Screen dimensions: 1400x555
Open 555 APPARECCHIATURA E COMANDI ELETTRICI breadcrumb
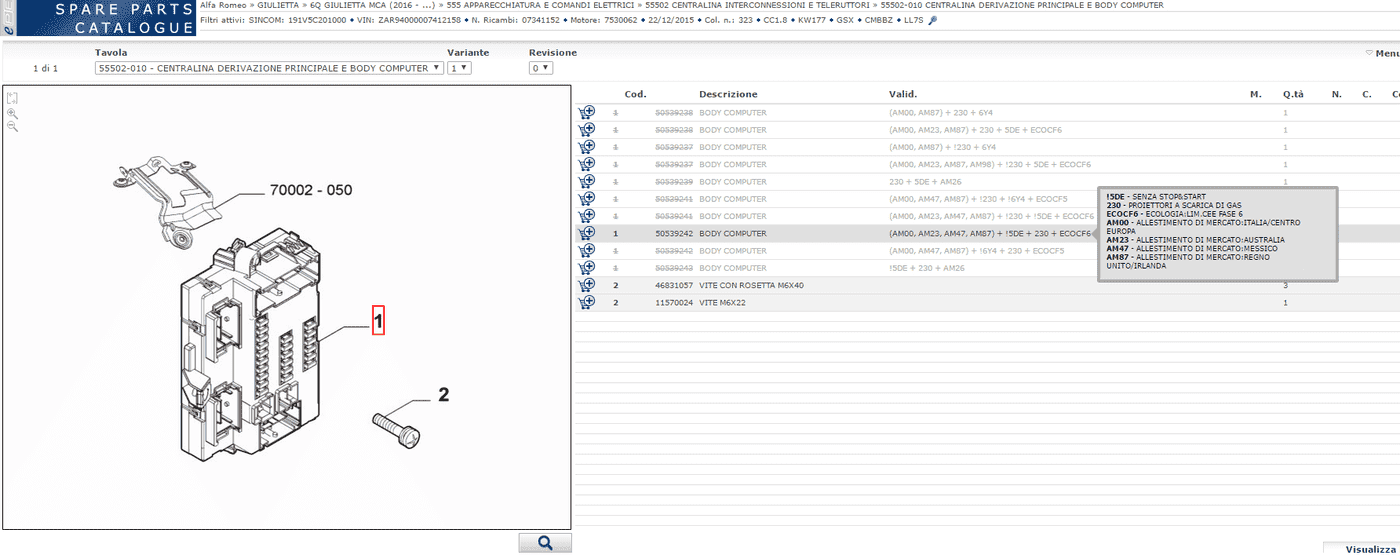tap(540, 5)
